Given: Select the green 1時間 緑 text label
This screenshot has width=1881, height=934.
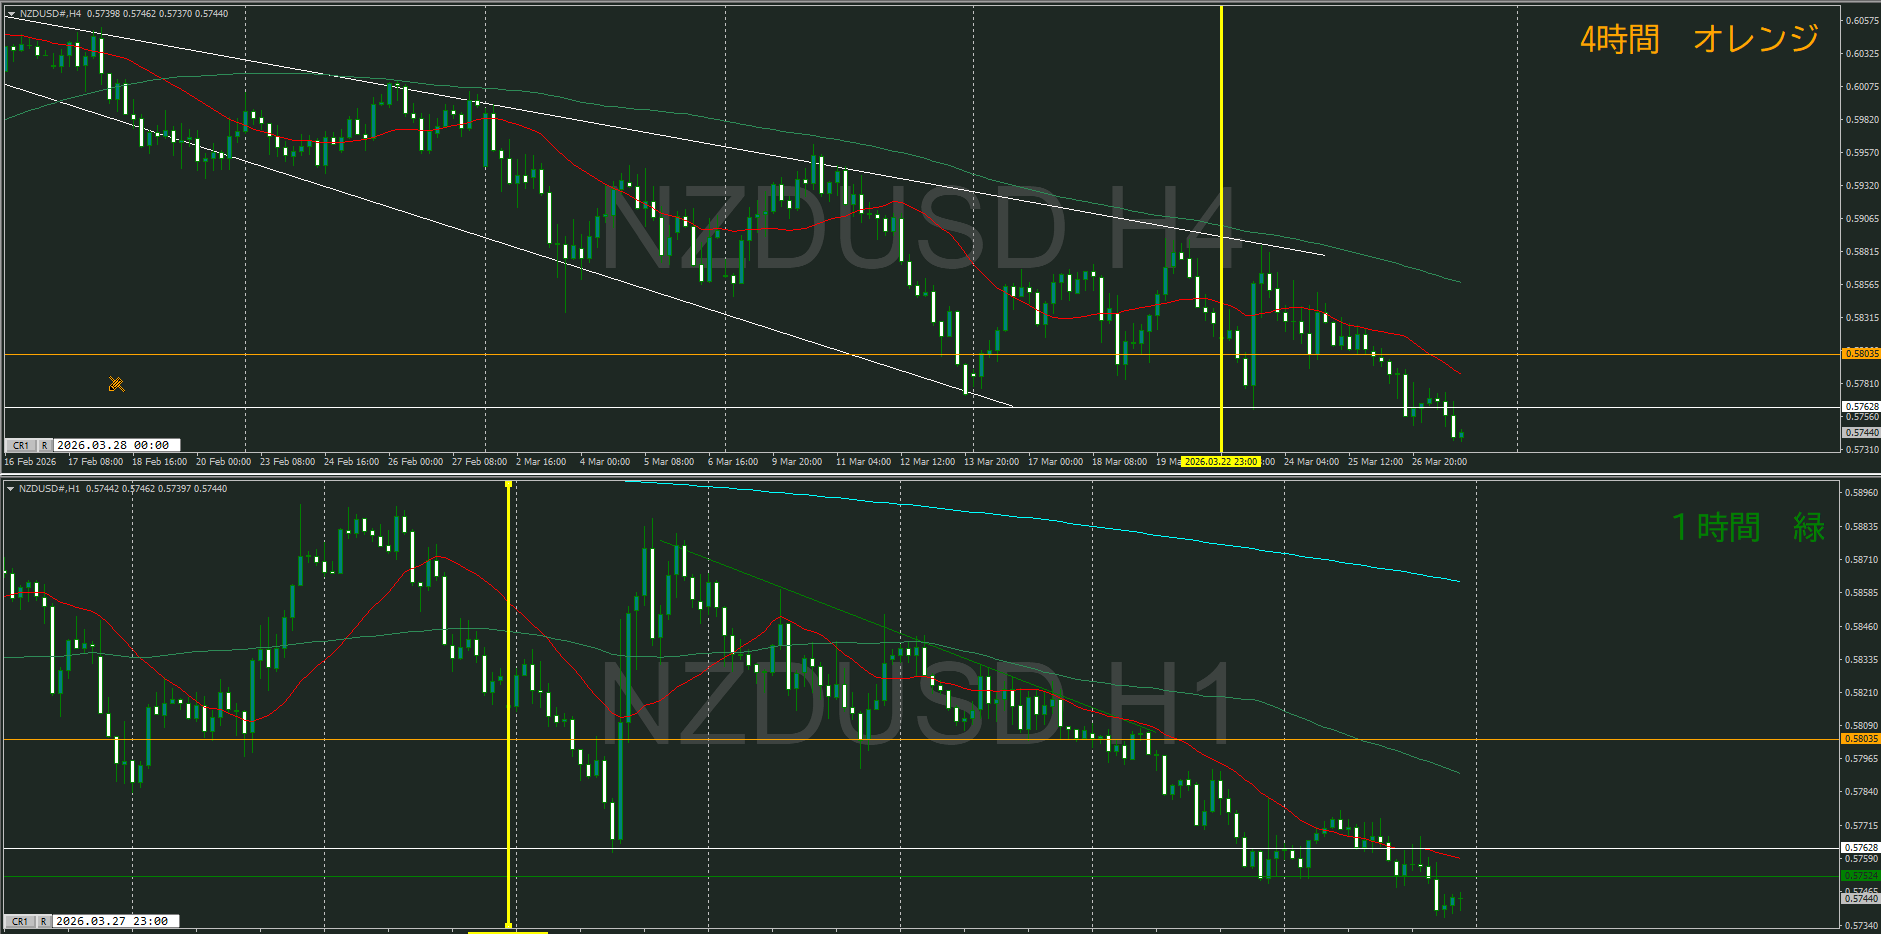Looking at the screenshot, I should [x=1747, y=527].
